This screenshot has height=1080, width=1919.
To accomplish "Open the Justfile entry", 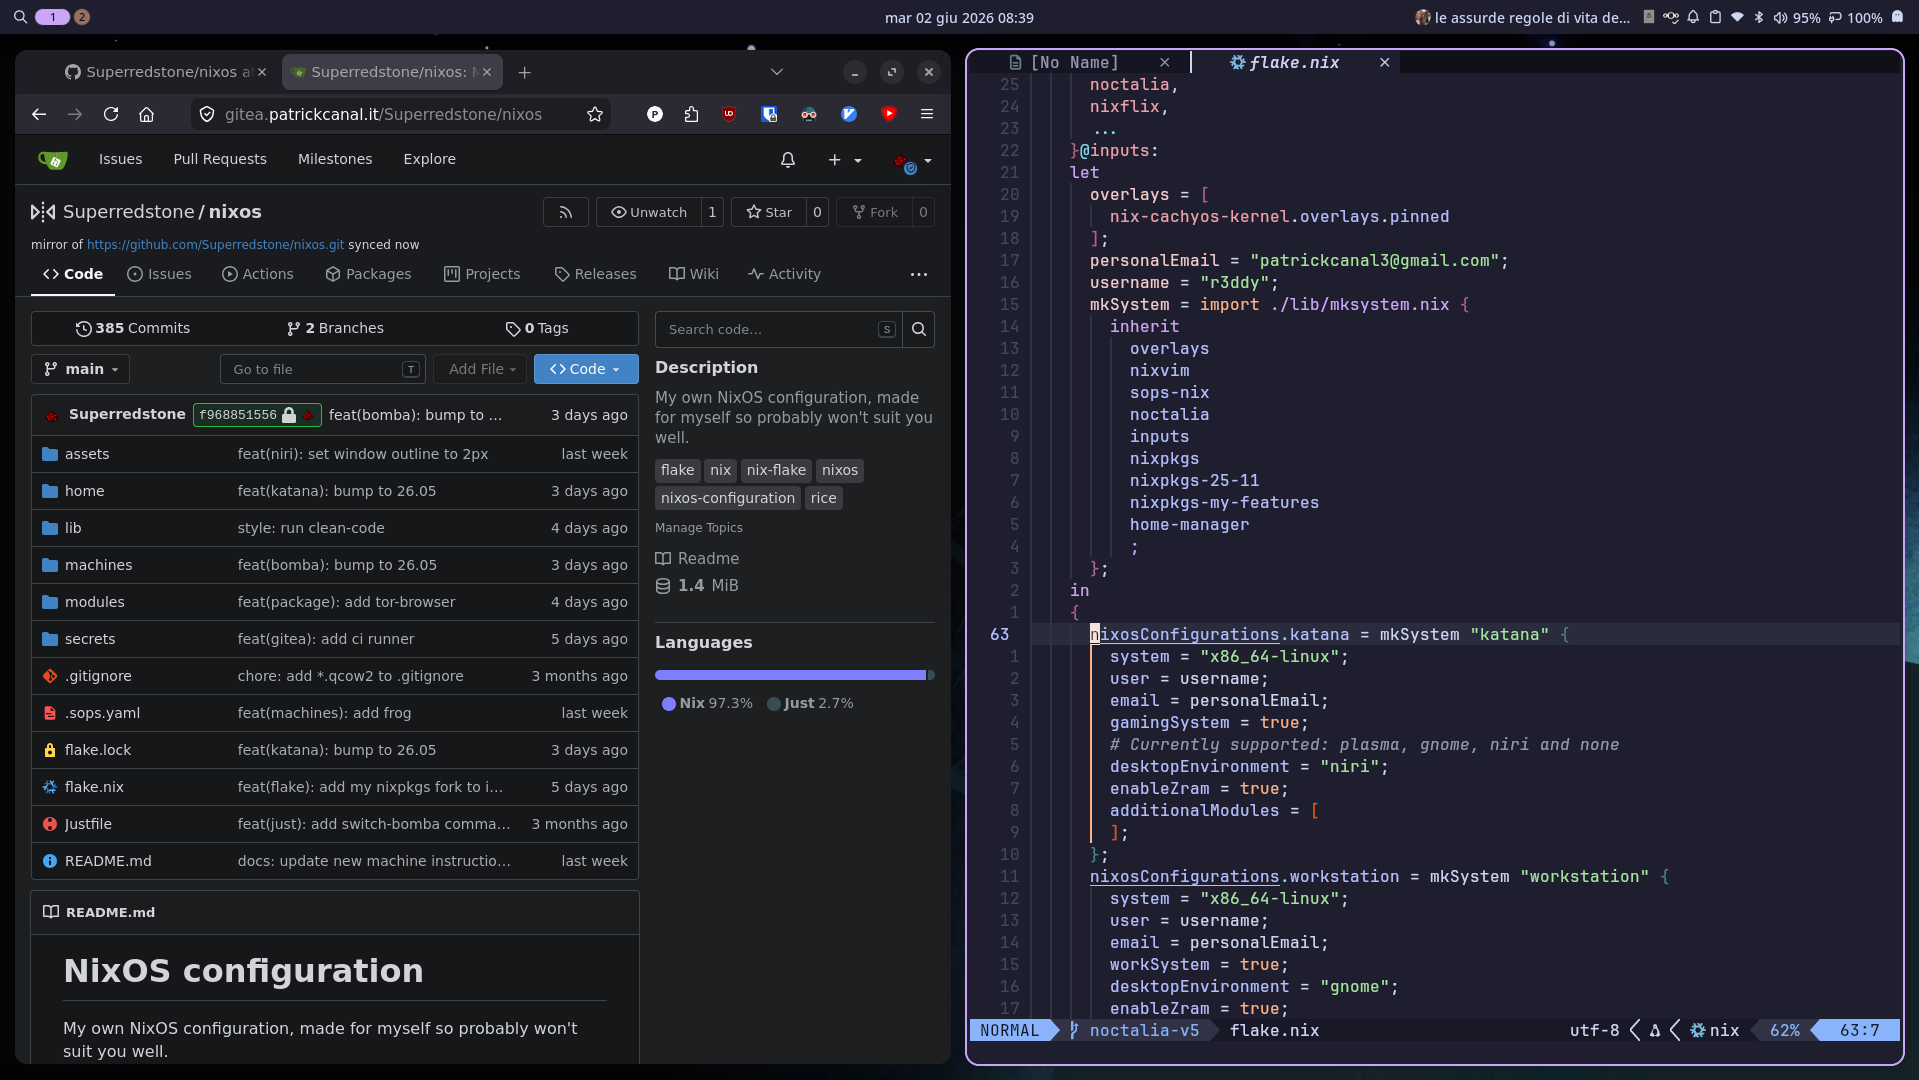I will coord(88,824).
